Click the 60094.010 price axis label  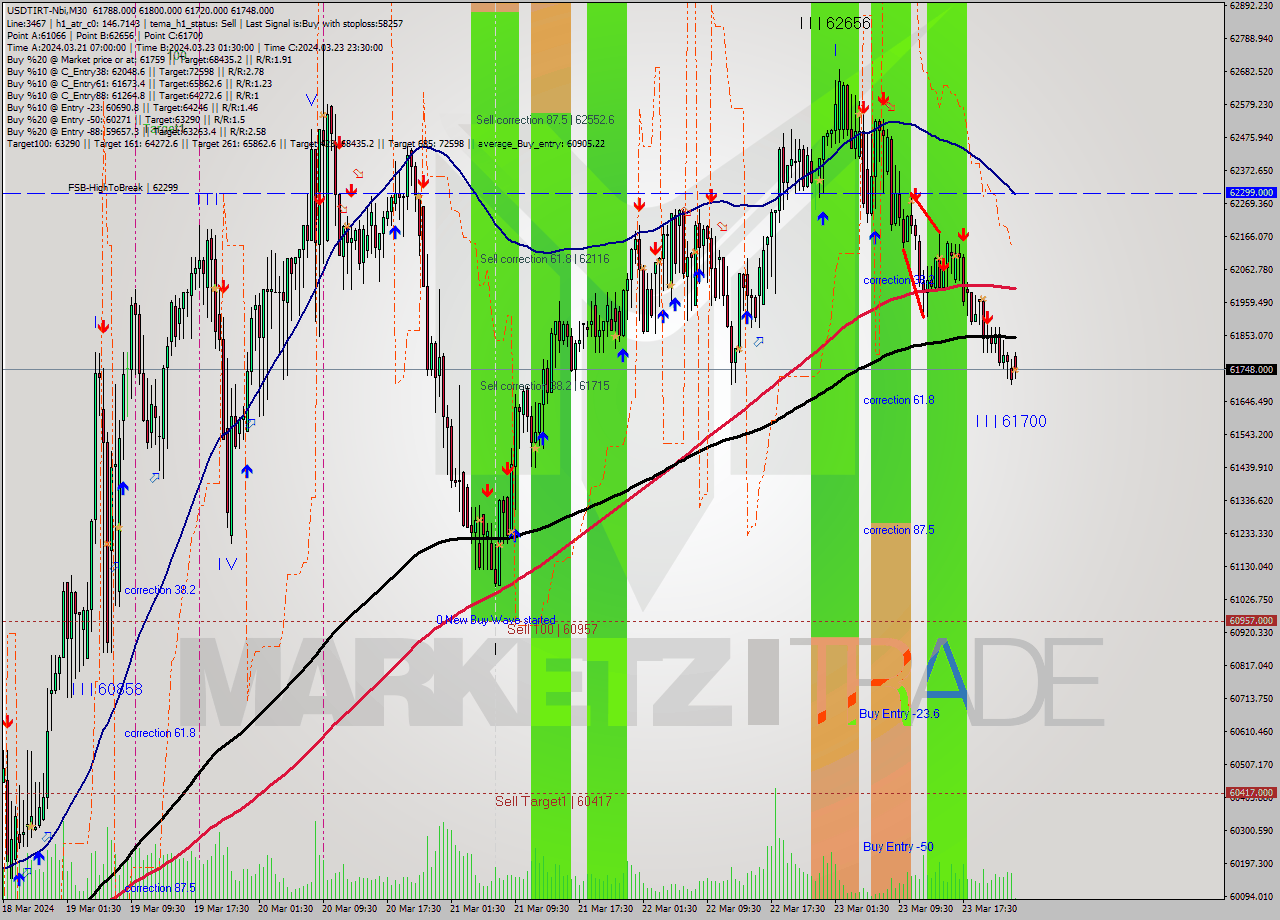point(1251,896)
